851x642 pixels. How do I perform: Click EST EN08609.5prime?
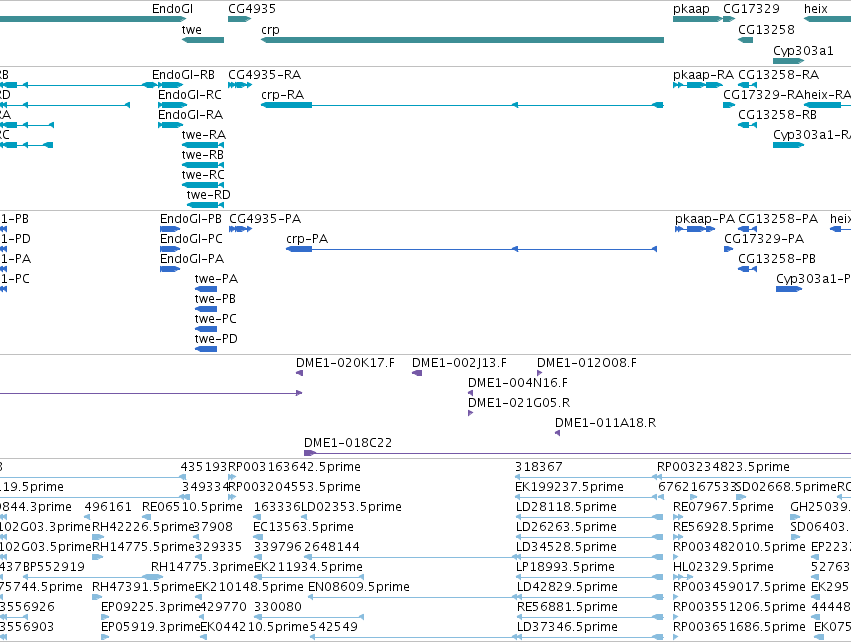point(411,597)
